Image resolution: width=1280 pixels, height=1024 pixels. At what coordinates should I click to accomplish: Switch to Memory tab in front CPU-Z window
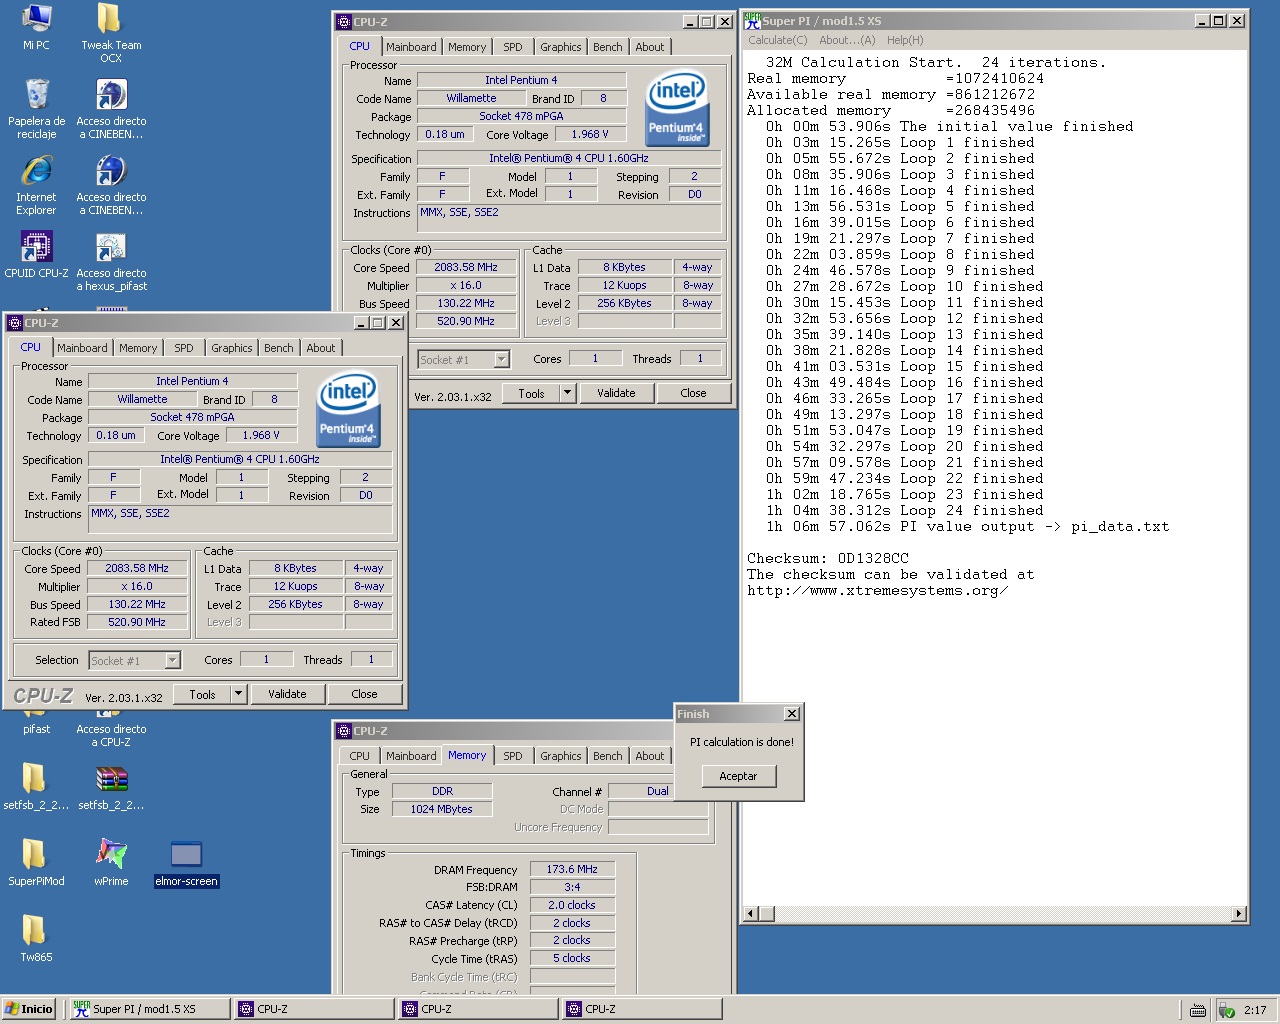(x=138, y=348)
